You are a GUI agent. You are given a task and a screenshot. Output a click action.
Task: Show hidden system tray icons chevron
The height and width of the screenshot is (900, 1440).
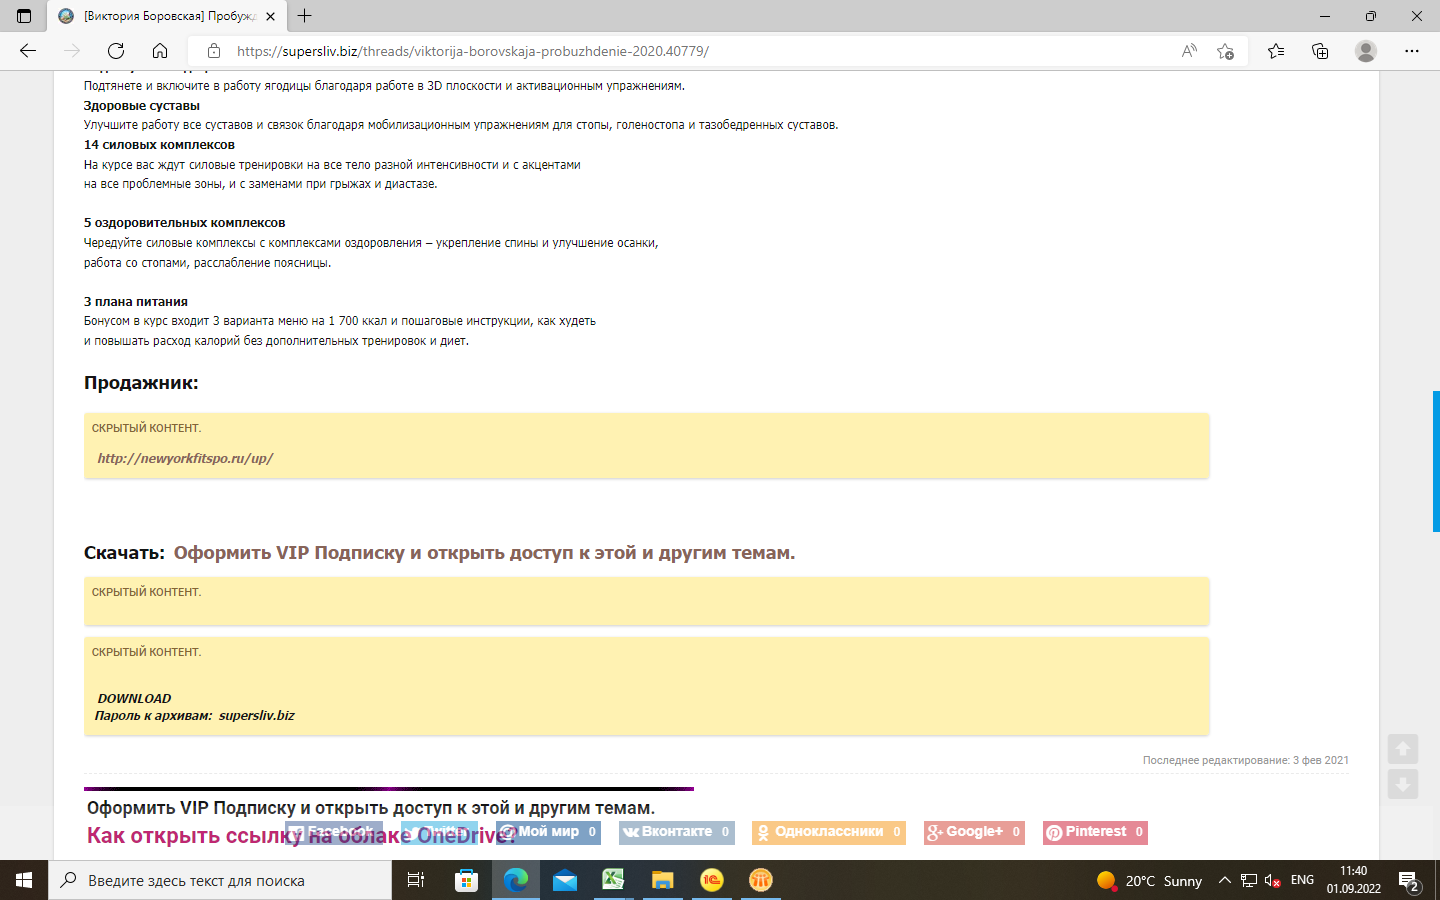1224,881
